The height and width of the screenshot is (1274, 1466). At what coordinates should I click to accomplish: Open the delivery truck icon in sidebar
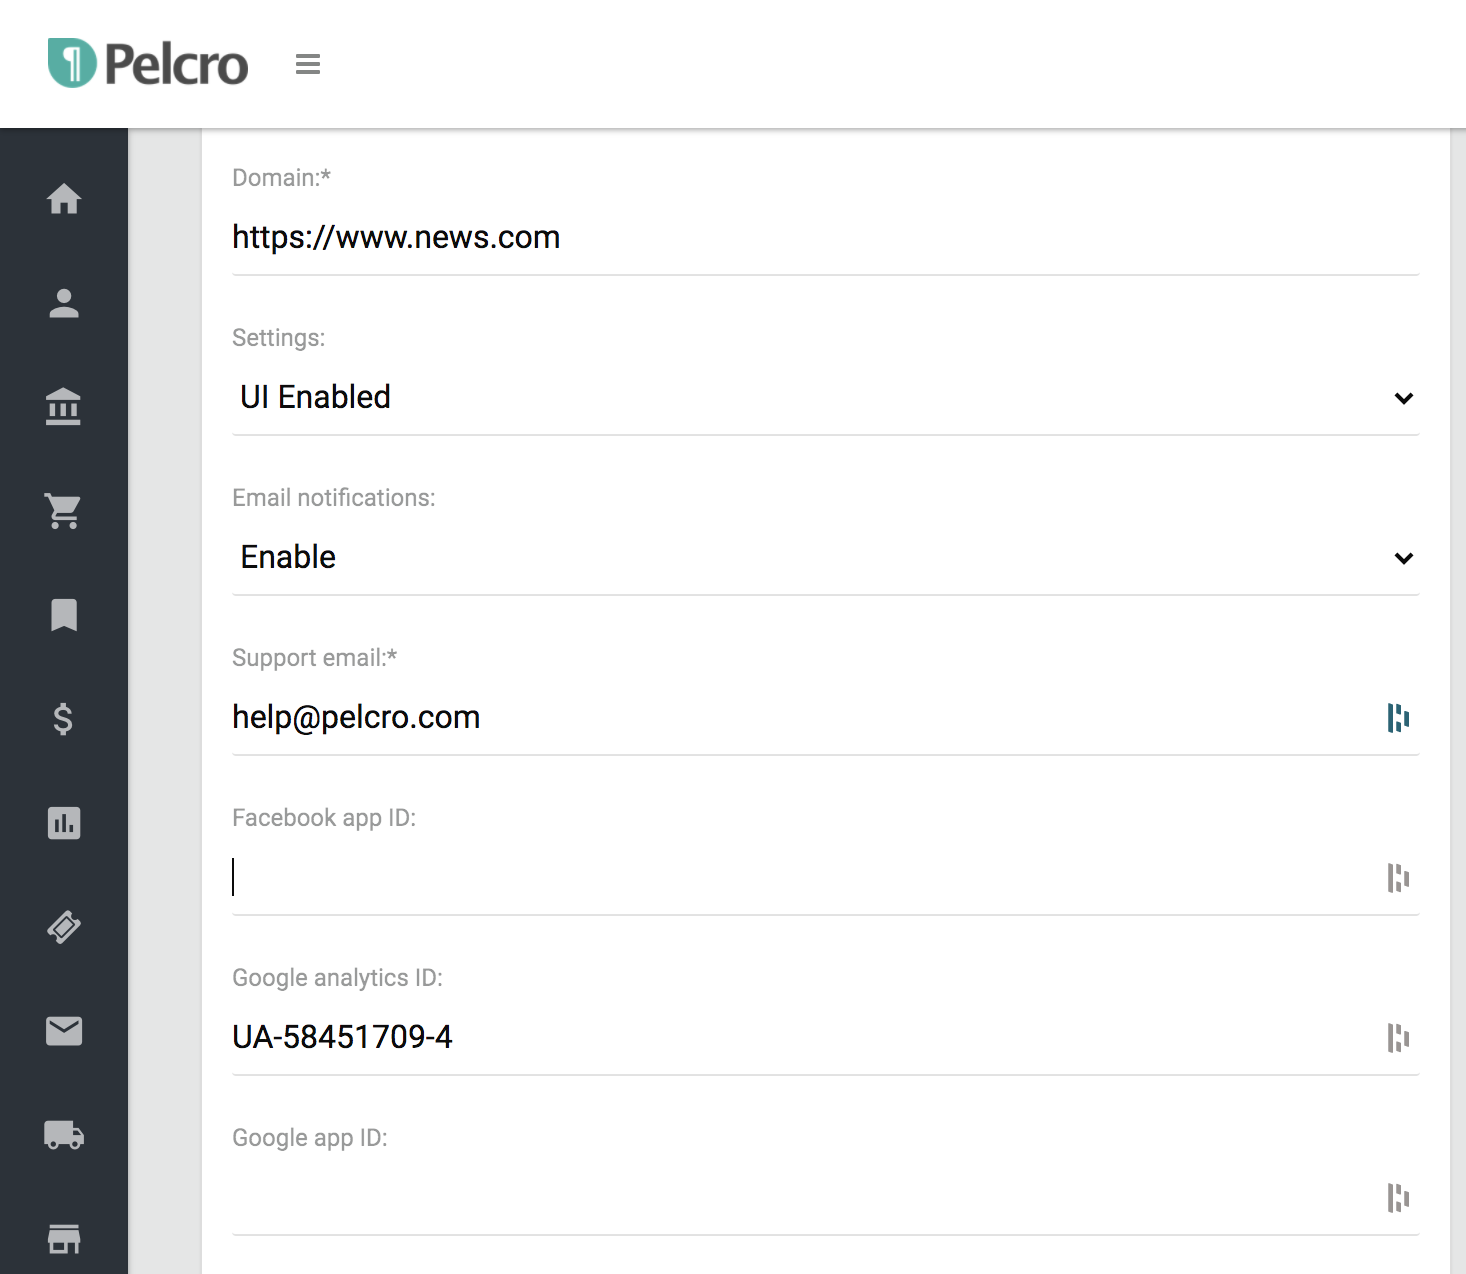click(x=64, y=1135)
